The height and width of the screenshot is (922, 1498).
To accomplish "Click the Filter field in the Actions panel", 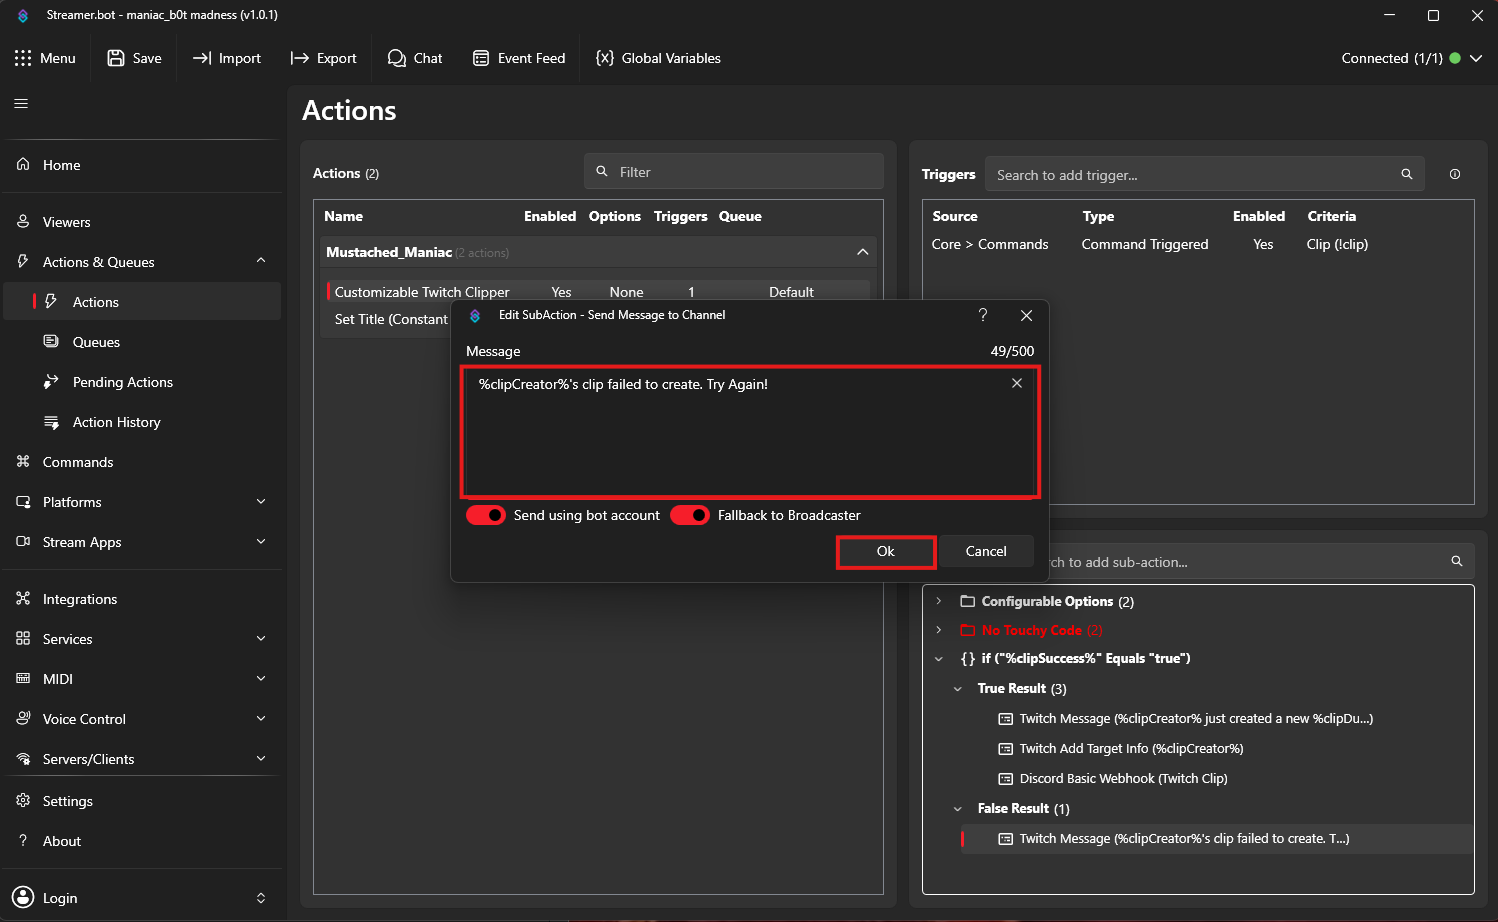I will (733, 171).
